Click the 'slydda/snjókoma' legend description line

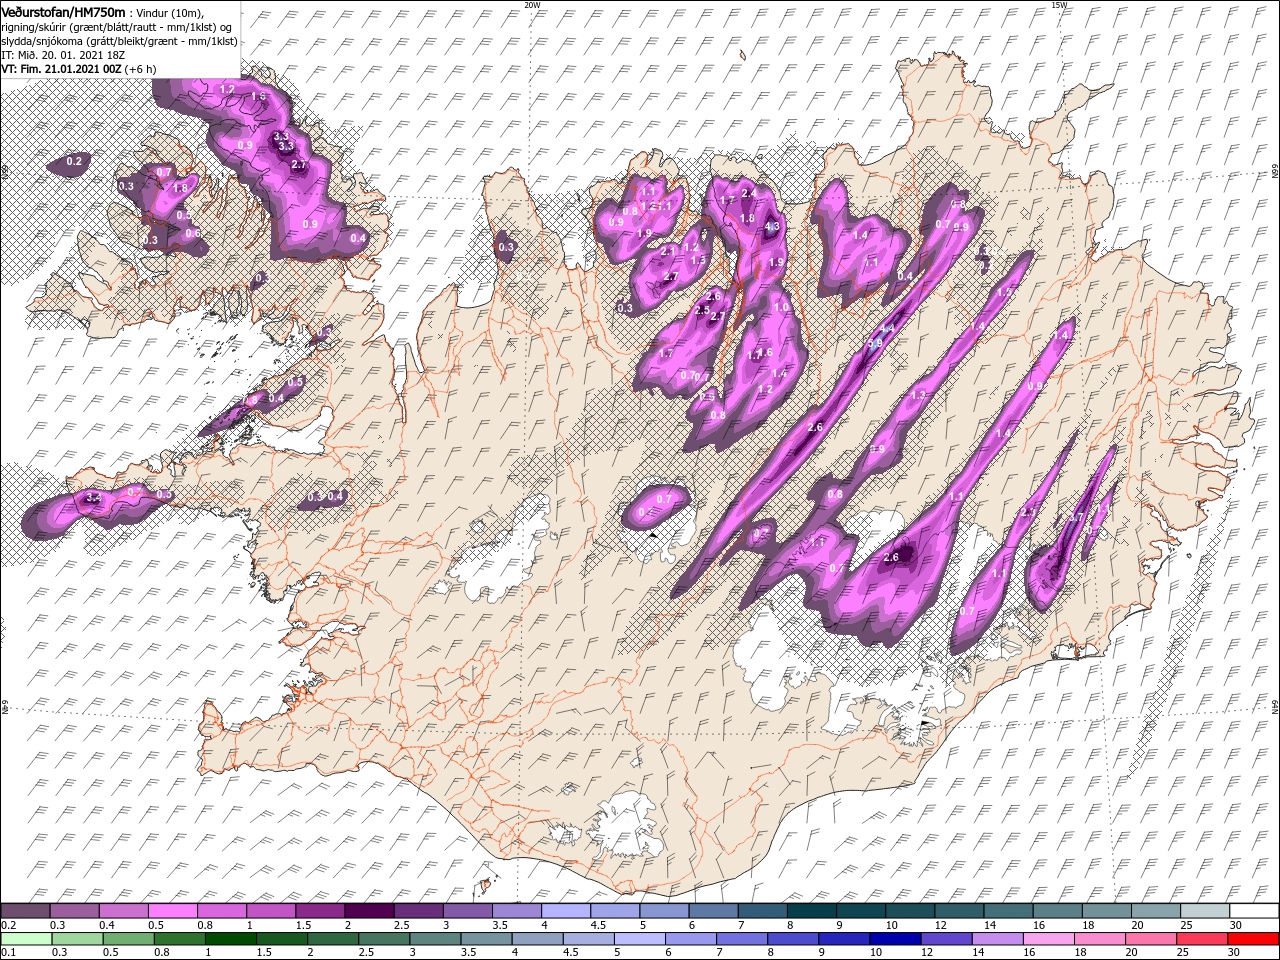click(x=117, y=40)
